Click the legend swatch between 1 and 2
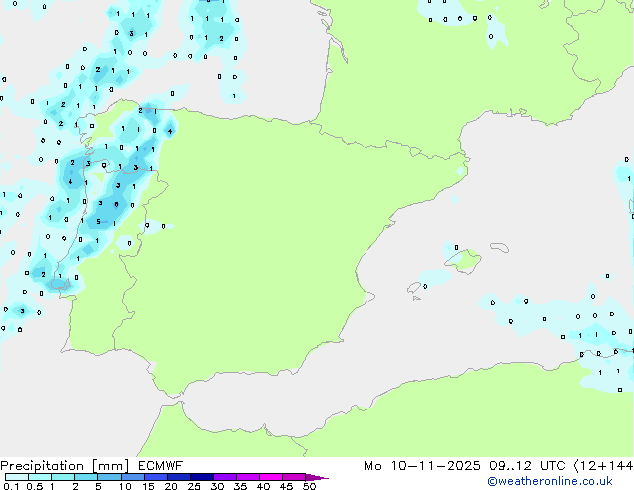Viewport: 634px width, 490px height. pos(63,477)
